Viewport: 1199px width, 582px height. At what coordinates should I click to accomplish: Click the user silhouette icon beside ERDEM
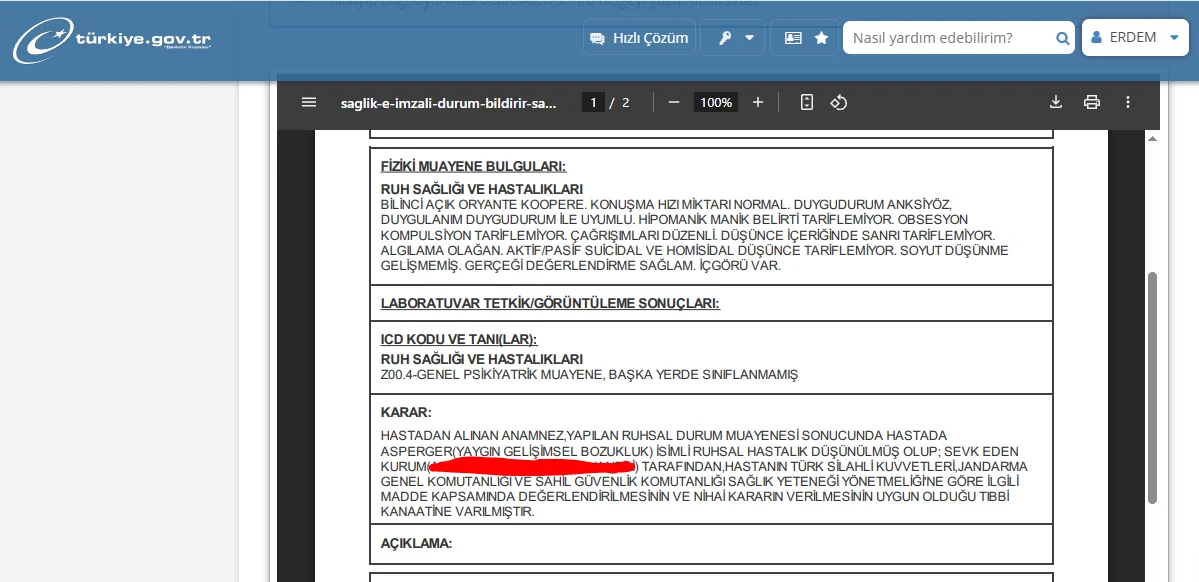[x=1096, y=37]
